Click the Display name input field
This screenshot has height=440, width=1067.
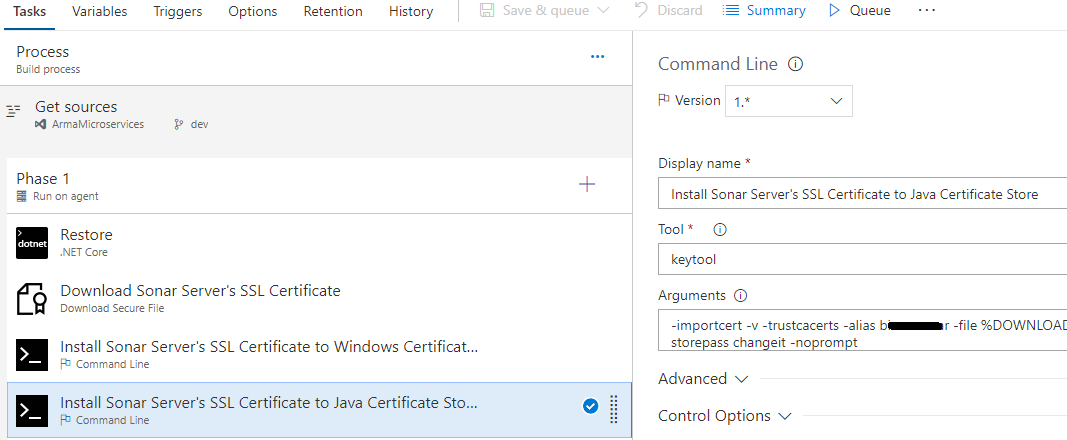pyautogui.click(x=862, y=194)
